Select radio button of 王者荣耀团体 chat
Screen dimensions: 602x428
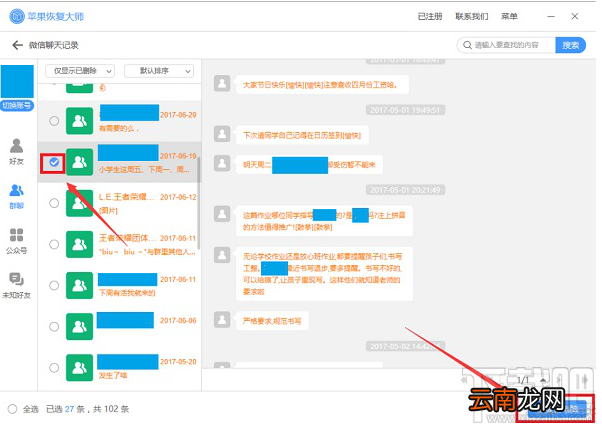[54, 244]
